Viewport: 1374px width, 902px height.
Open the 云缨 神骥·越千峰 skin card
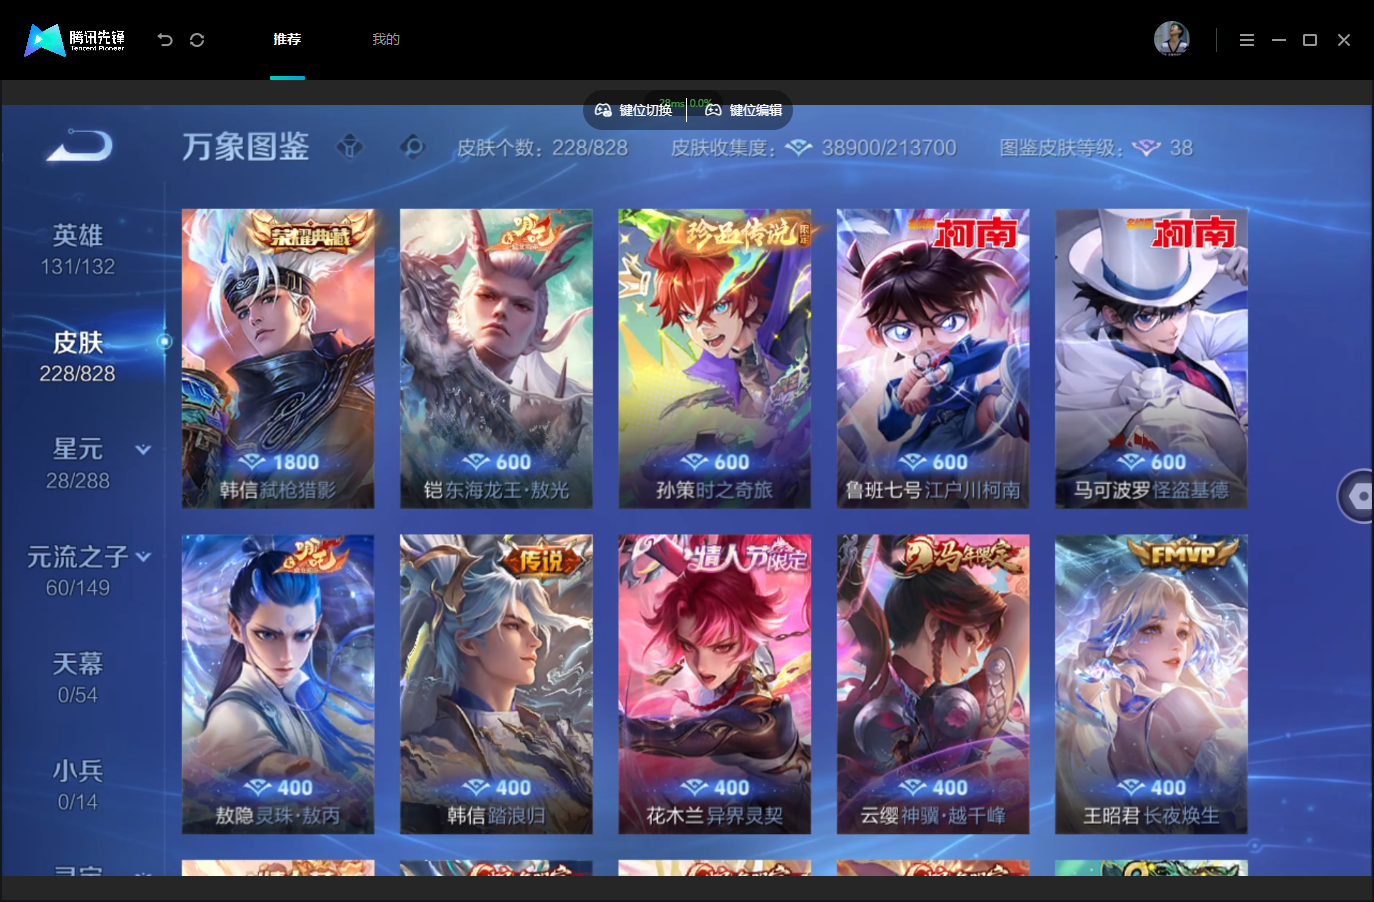tap(933, 684)
